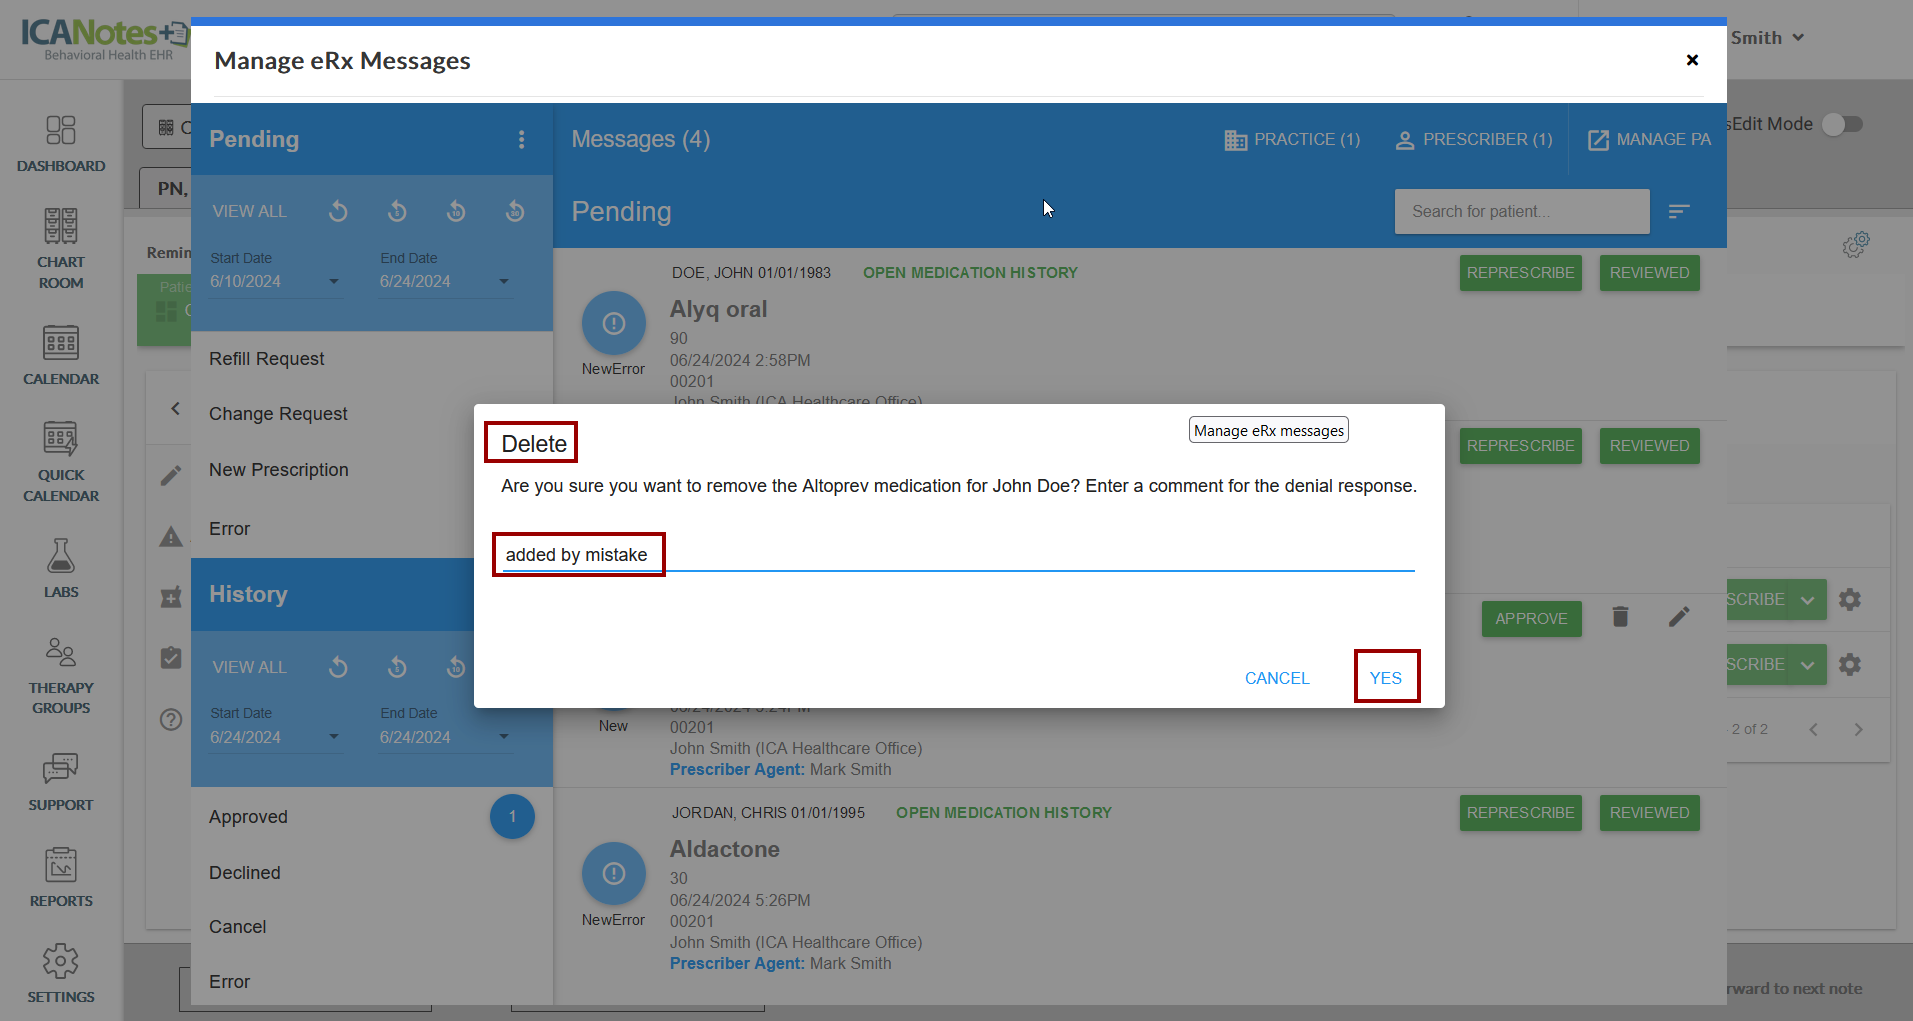Screen dimensions: 1913x1021
Task: Switch to the PRACTICE (1) messages
Action: [1292, 140]
